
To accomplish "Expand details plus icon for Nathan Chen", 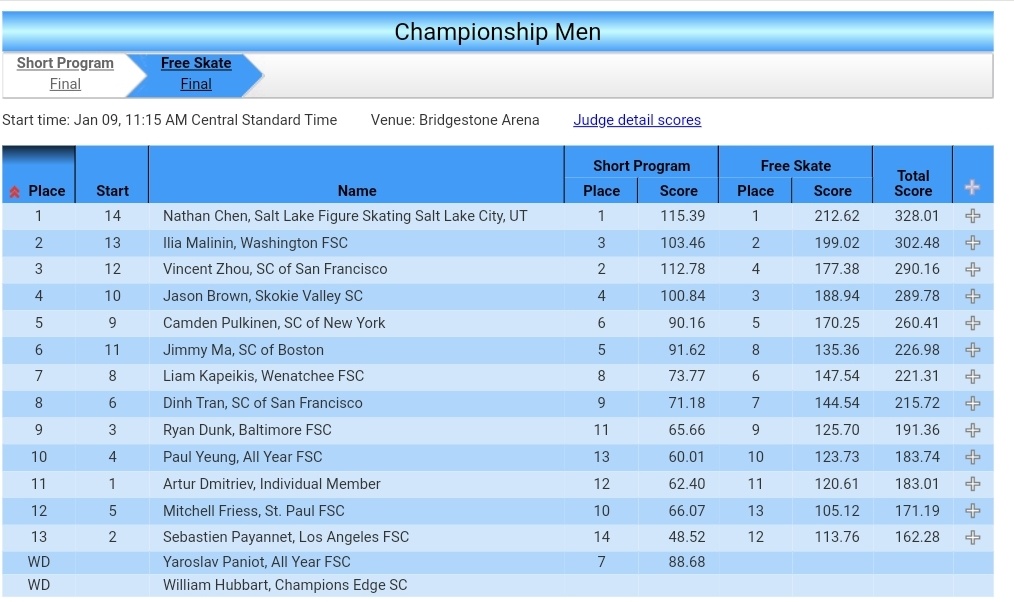I will 973,216.
